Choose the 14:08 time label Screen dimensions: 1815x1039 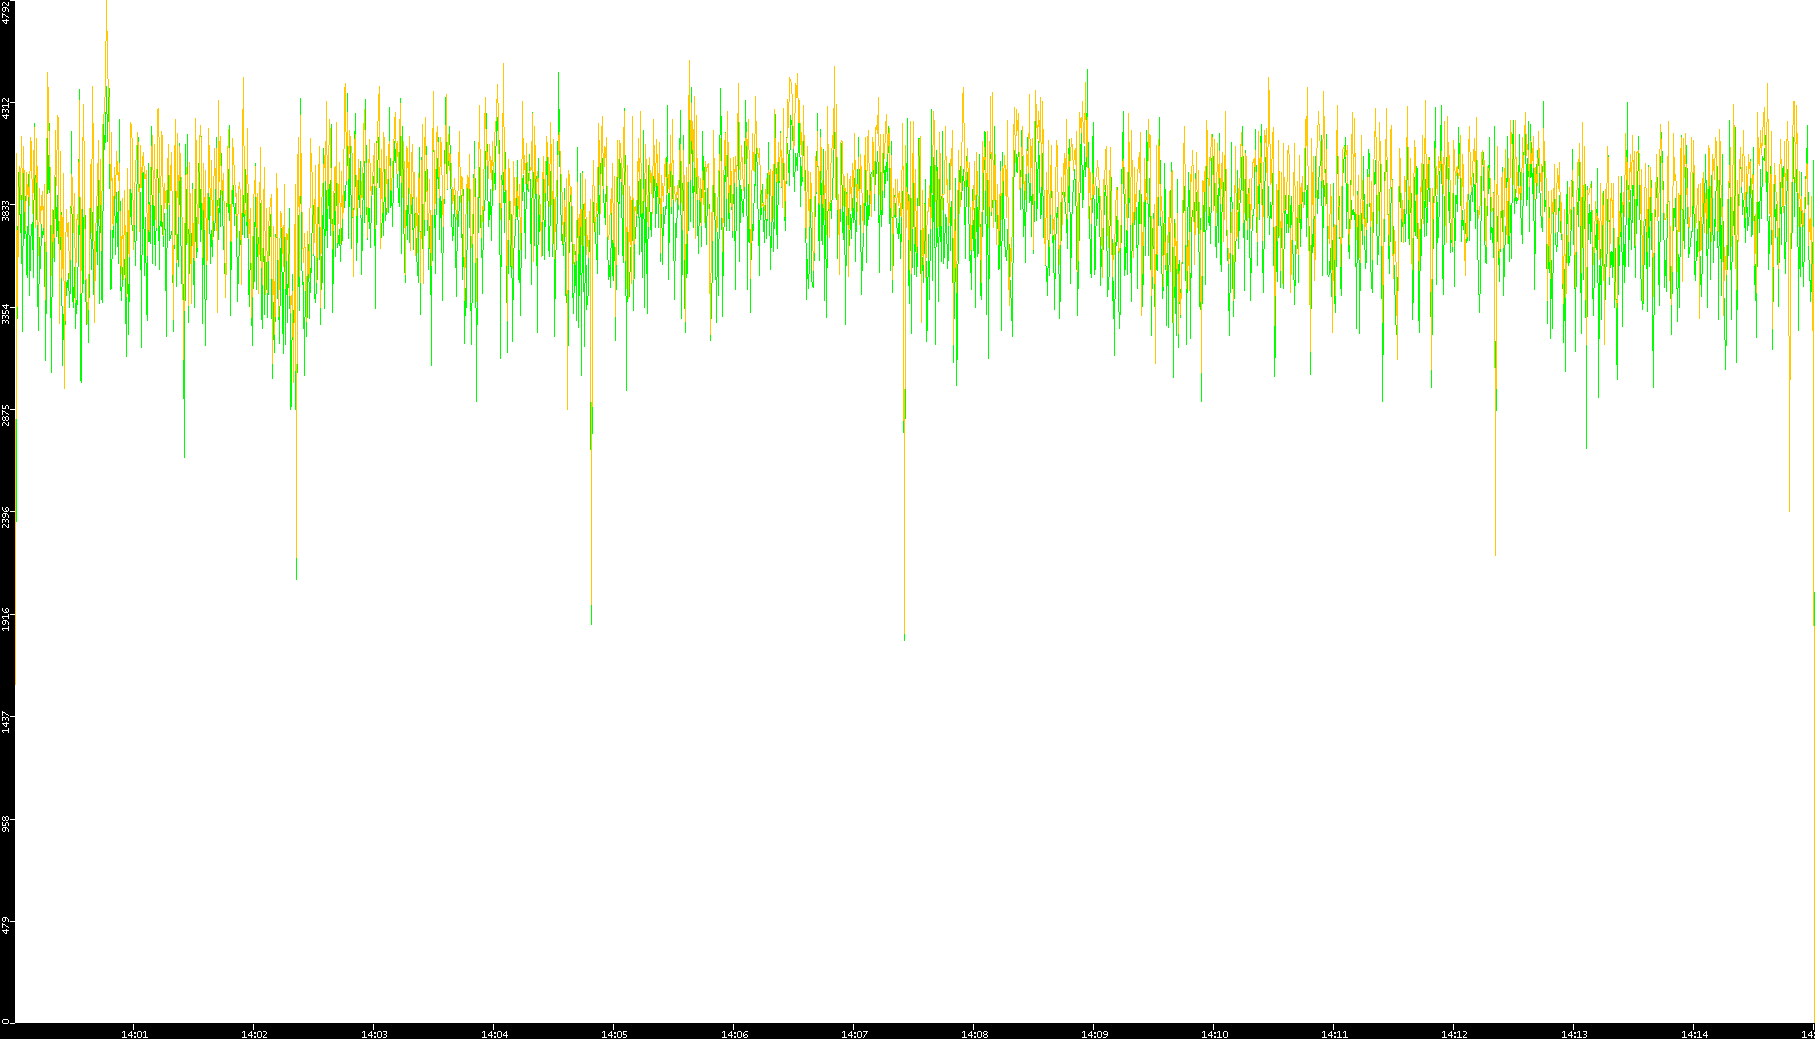click(974, 1034)
